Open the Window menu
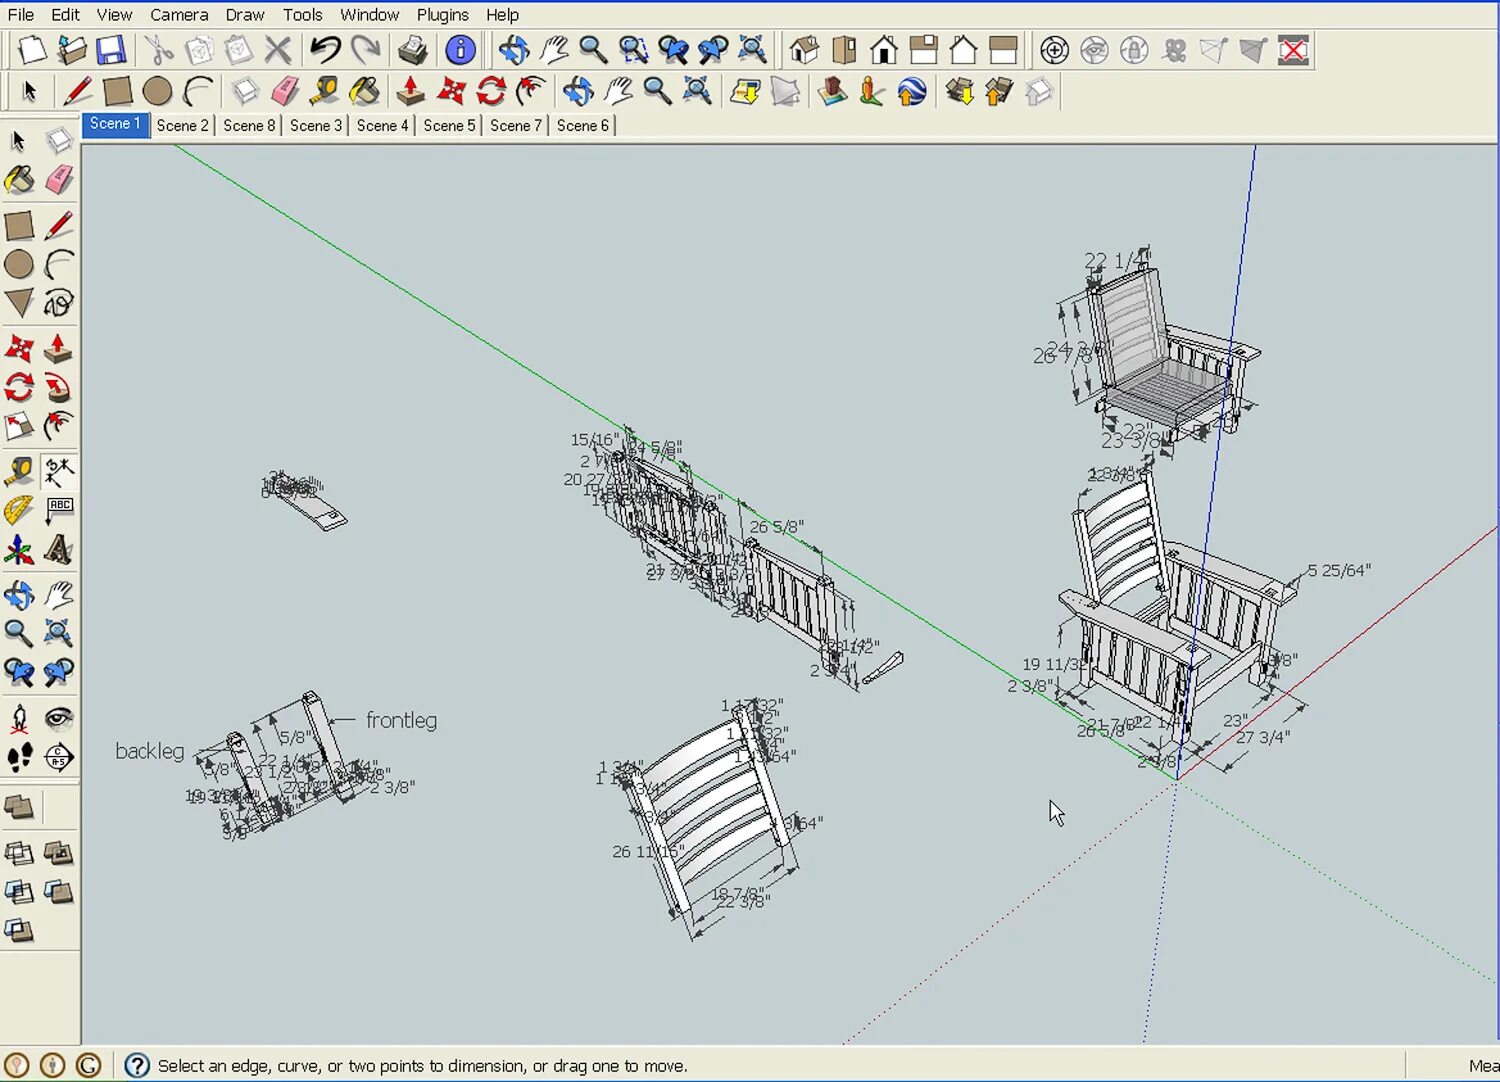The height and width of the screenshot is (1082, 1500). coord(369,15)
